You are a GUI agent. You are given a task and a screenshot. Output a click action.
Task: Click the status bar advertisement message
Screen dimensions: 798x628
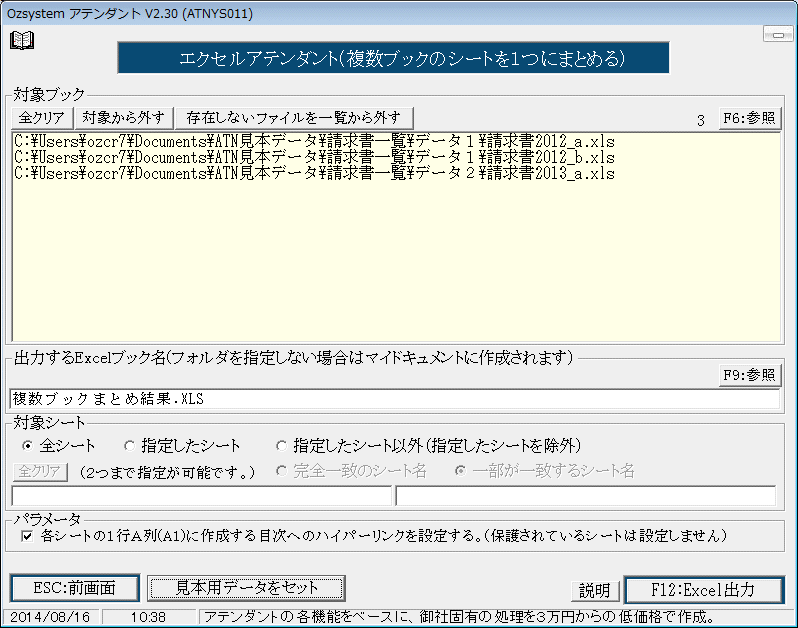pyautogui.click(x=459, y=617)
